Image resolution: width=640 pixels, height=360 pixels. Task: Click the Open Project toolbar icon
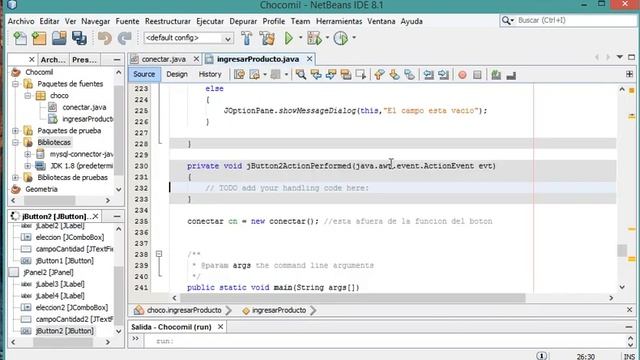59,38
